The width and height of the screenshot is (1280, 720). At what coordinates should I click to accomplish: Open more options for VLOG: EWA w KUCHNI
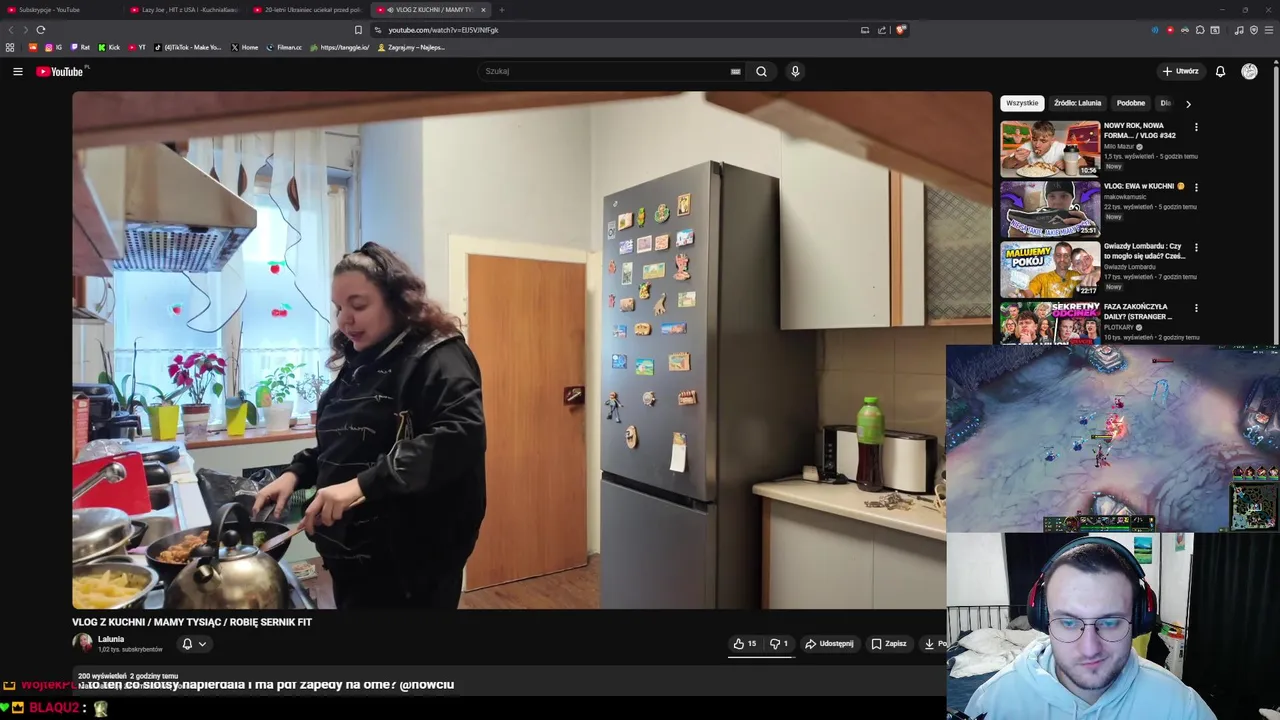click(1196, 187)
